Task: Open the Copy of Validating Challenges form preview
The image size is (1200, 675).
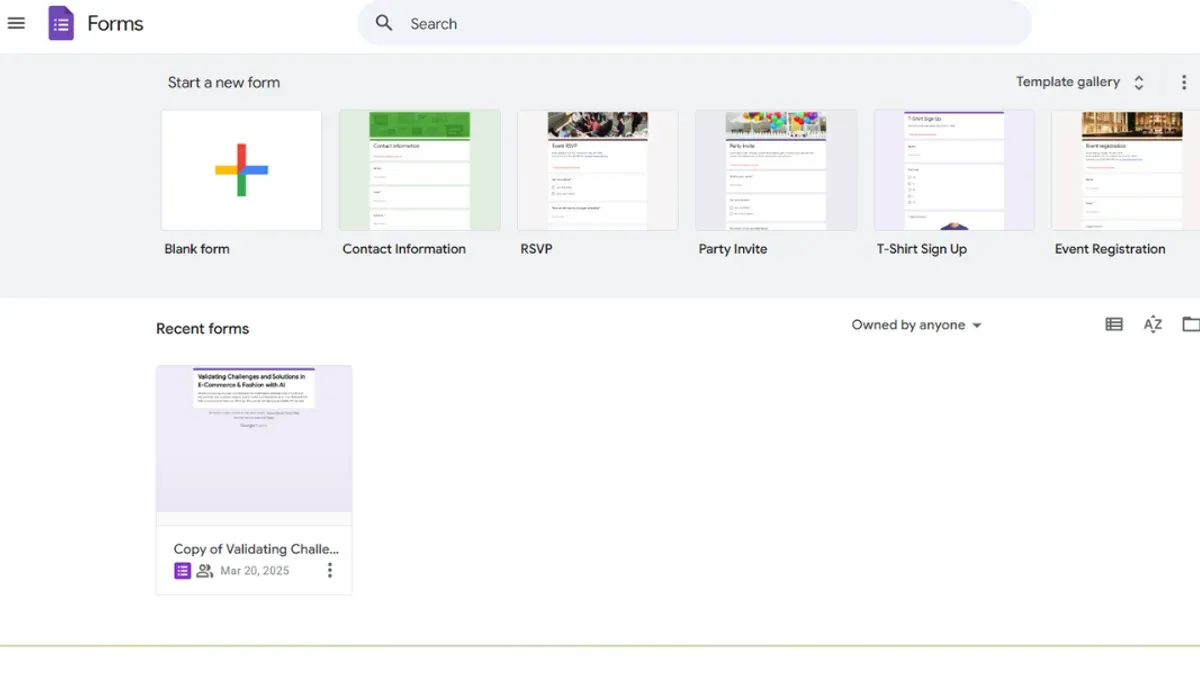Action: click(254, 439)
